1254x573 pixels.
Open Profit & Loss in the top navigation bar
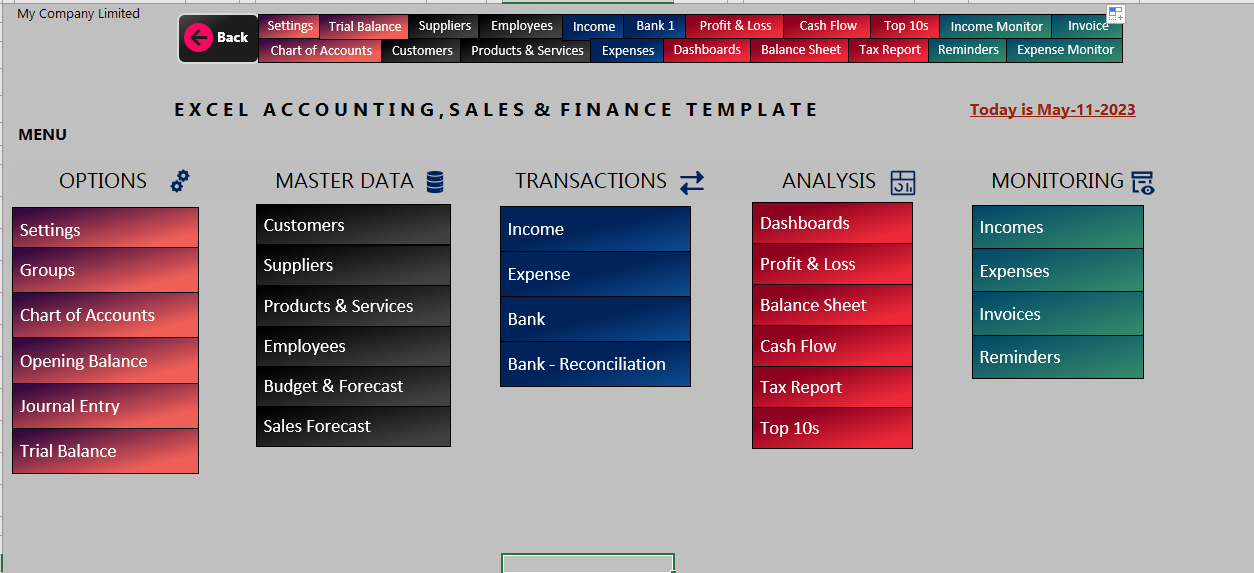click(735, 26)
